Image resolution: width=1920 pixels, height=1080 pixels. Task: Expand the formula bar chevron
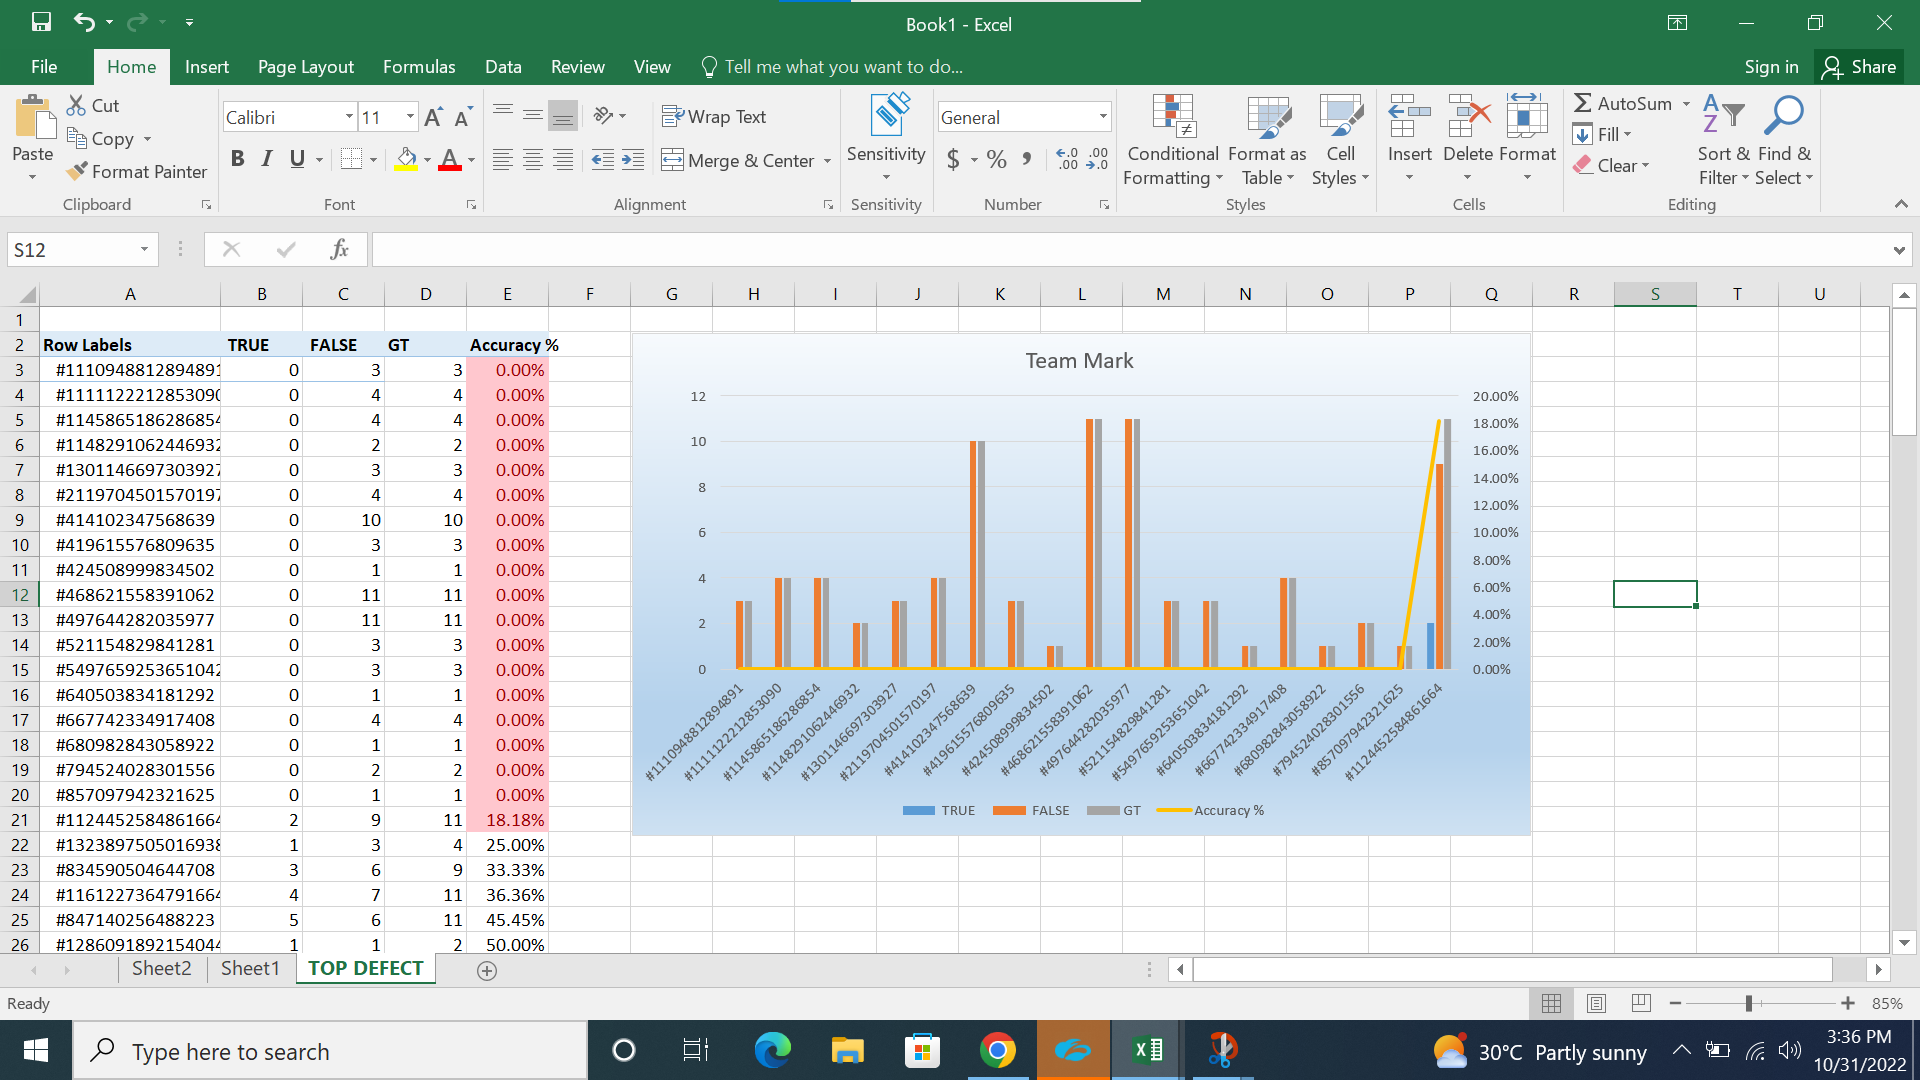[1898, 250]
